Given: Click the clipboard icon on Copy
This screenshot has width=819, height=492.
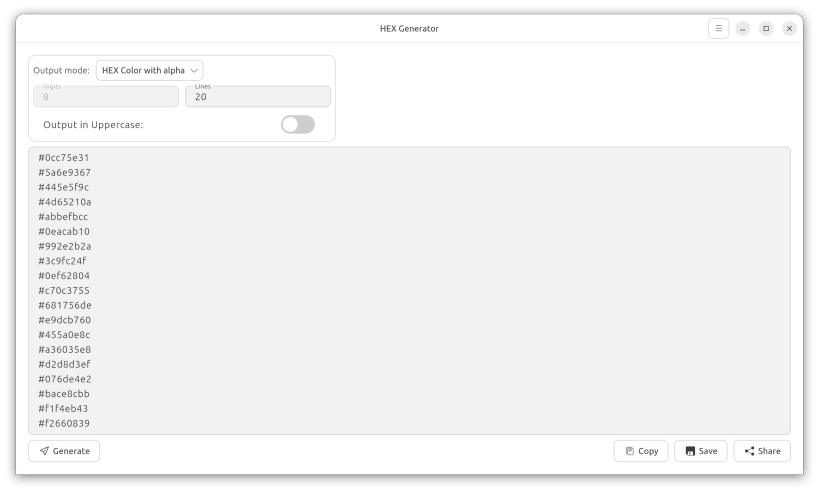Looking at the screenshot, I should 630,451.
